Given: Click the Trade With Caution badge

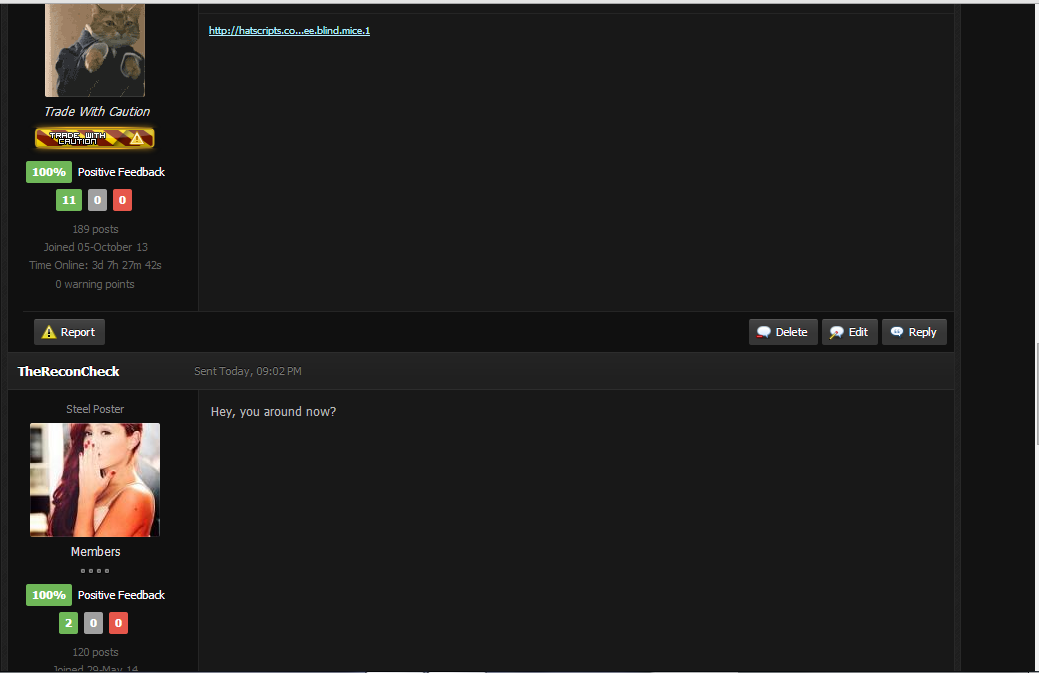Looking at the screenshot, I should point(95,138).
